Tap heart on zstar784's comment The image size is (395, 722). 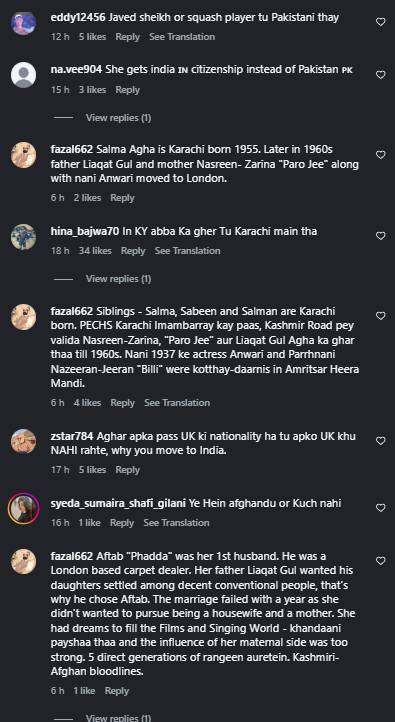click(x=380, y=441)
